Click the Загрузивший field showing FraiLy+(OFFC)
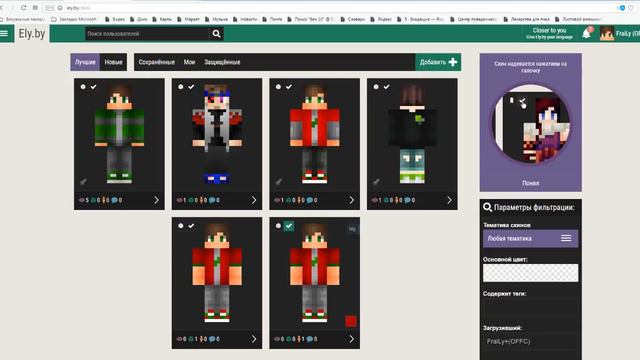This screenshot has height=360, width=640. [530, 341]
